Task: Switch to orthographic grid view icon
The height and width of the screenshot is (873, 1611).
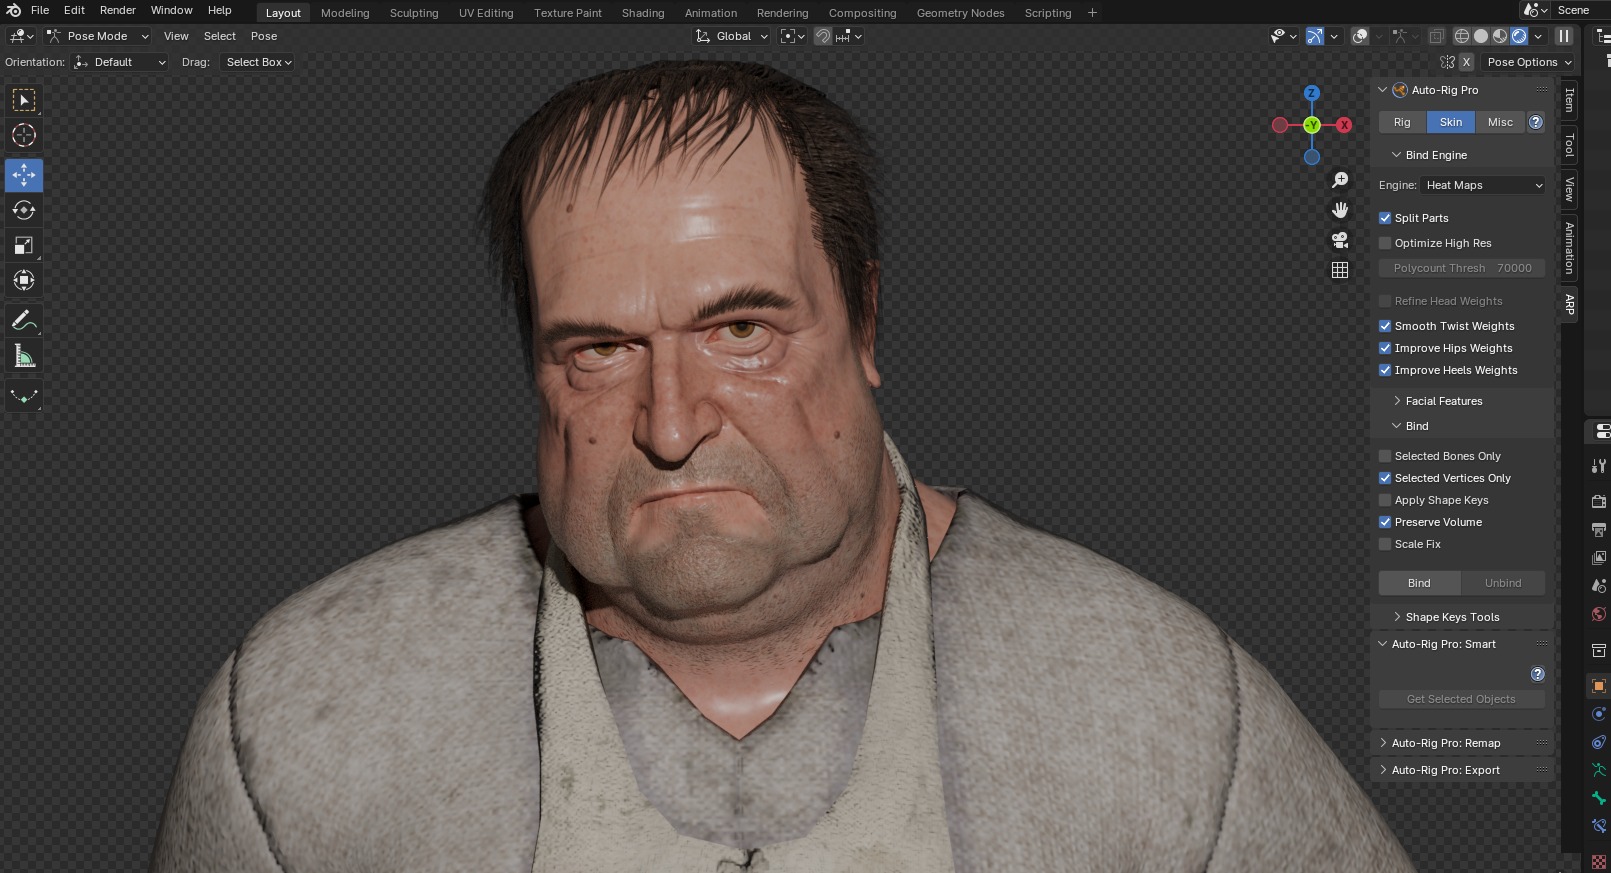Action: 1340,270
